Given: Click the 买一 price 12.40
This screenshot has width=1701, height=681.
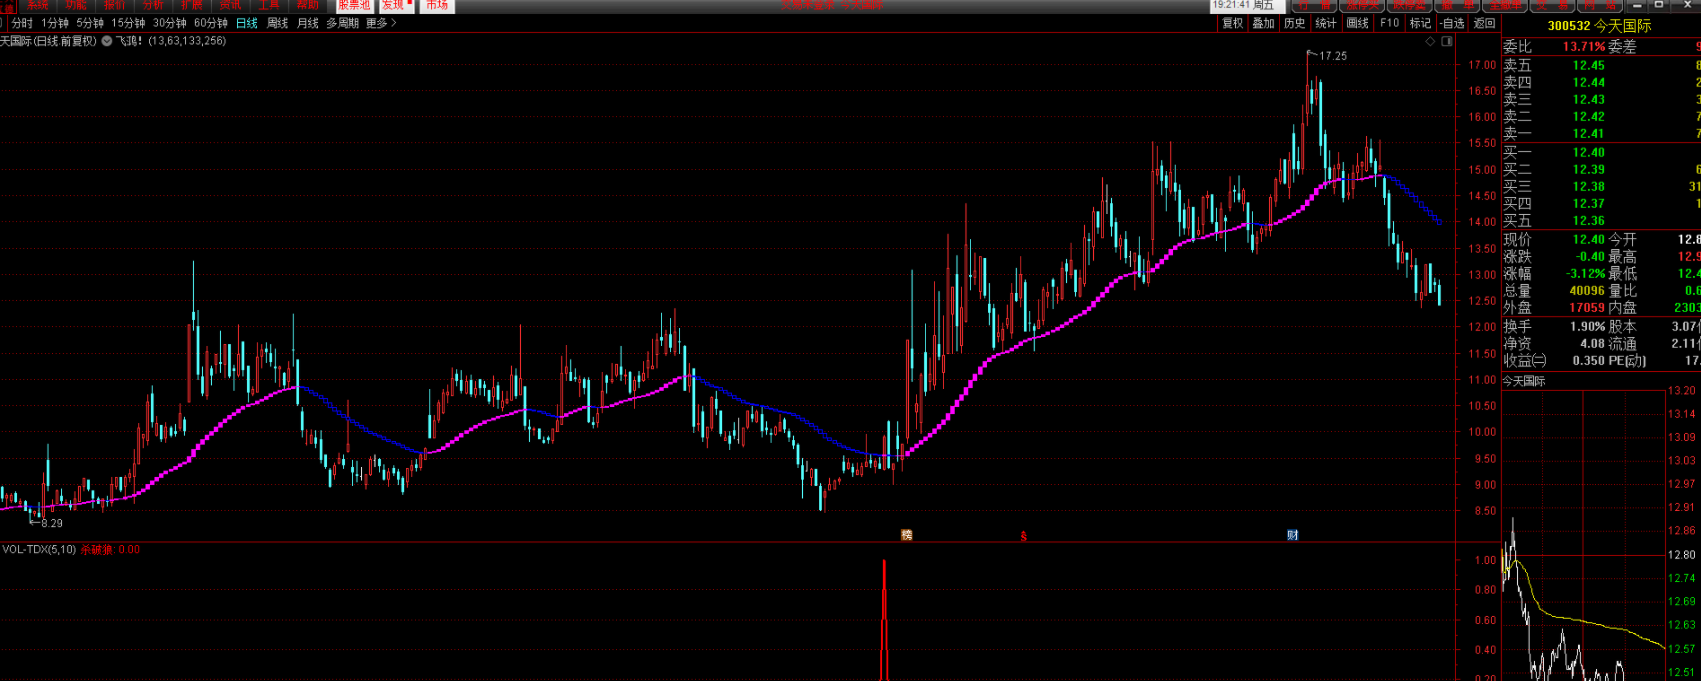Looking at the screenshot, I should (1588, 152).
